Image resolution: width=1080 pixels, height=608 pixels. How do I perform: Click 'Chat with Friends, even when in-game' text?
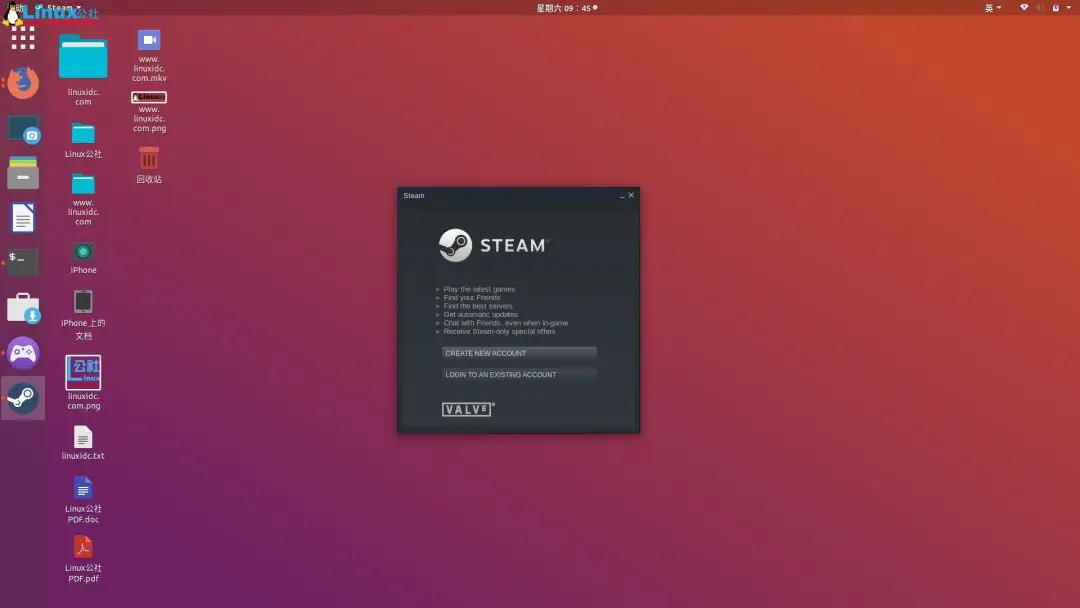tap(506, 322)
